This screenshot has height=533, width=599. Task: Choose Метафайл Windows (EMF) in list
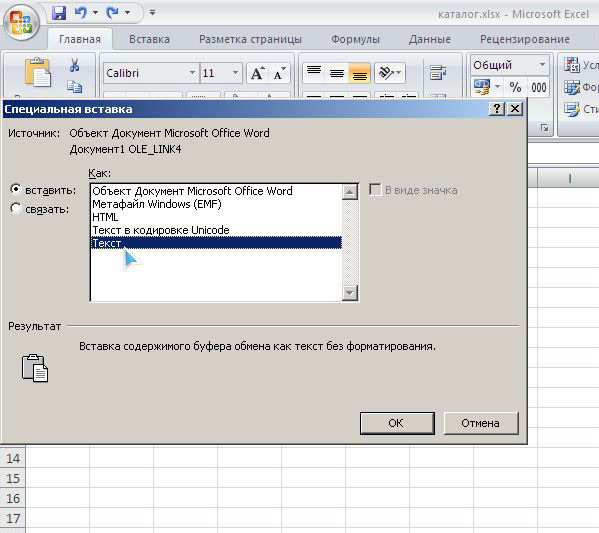(216, 204)
